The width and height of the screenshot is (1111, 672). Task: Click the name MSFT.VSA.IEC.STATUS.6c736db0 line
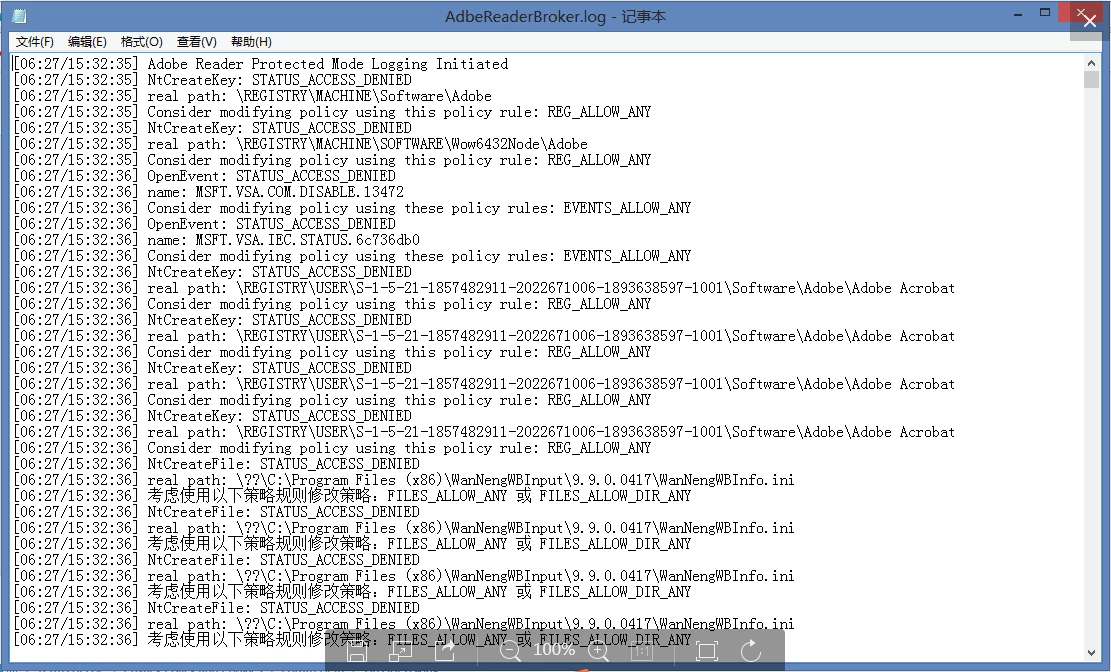click(x=283, y=240)
